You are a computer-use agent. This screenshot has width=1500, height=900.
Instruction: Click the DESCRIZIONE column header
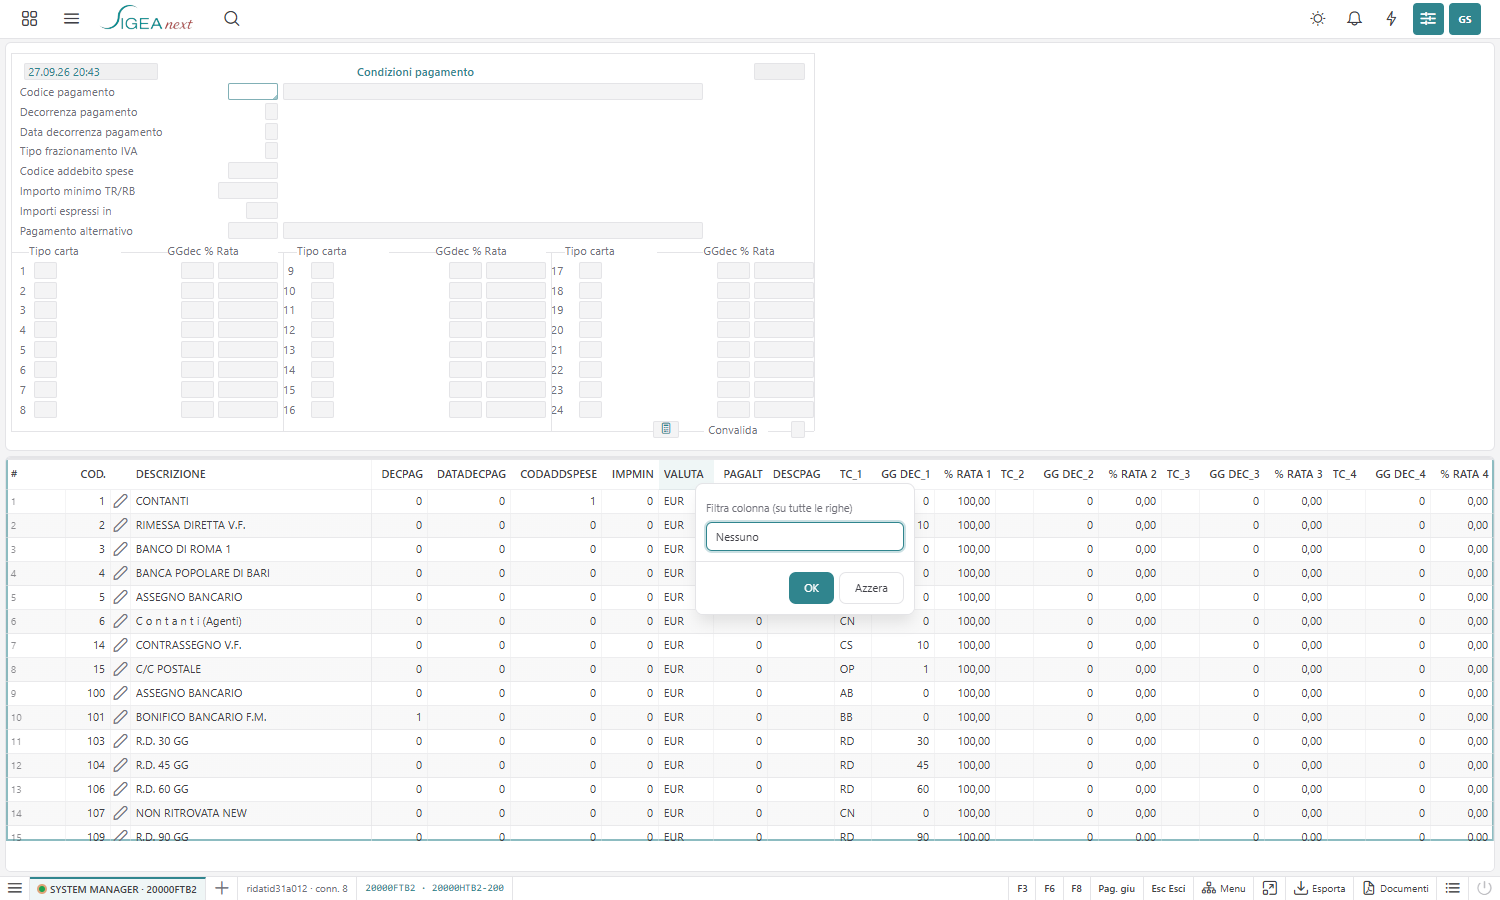[x=171, y=474]
